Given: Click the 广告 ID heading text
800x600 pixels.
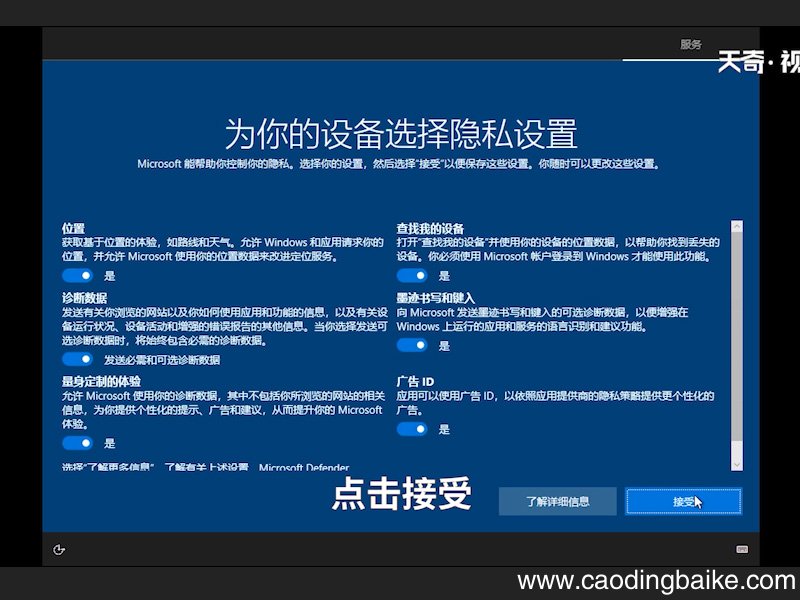Looking at the screenshot, I should (415, 381).
